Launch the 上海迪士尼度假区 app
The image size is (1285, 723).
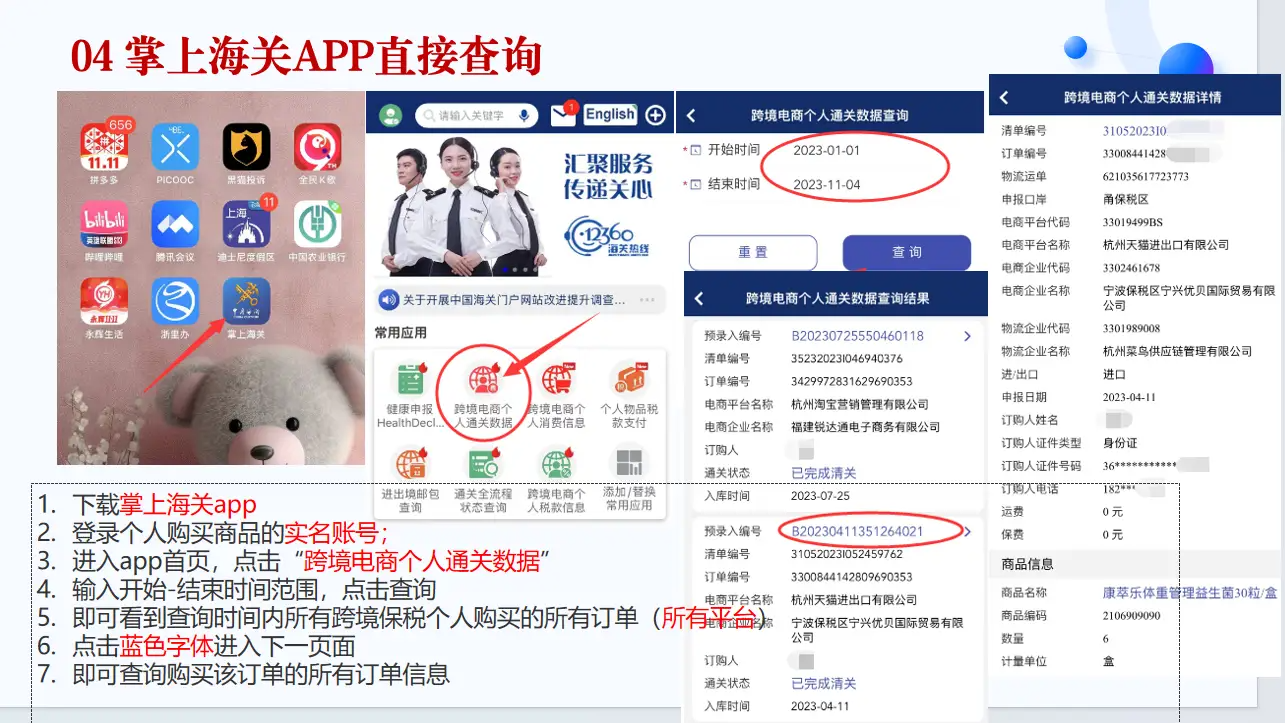coord(246,224)
